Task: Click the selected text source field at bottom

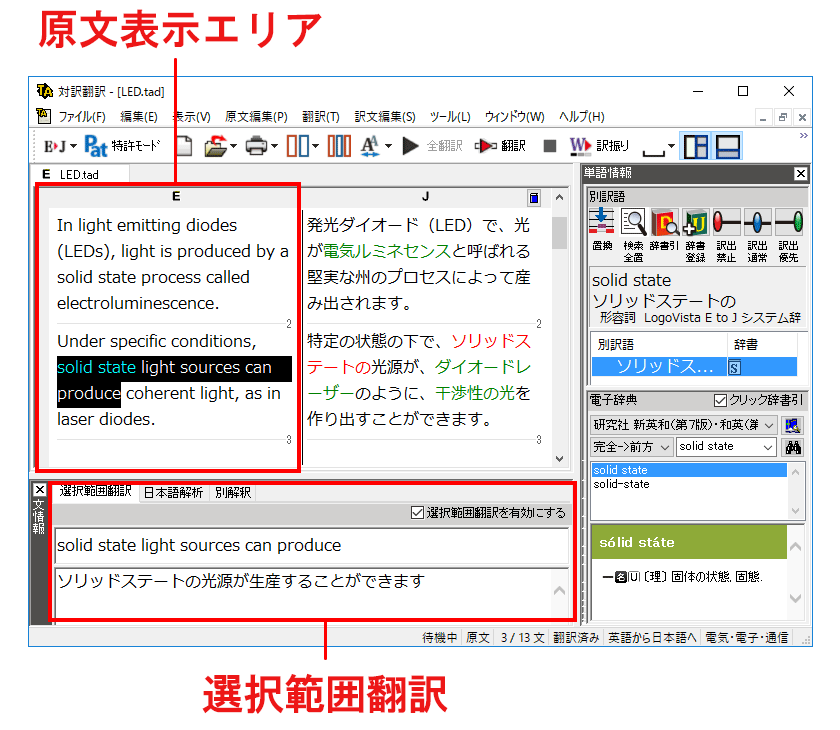Action: pyautogui.click(x=312, y=545)
